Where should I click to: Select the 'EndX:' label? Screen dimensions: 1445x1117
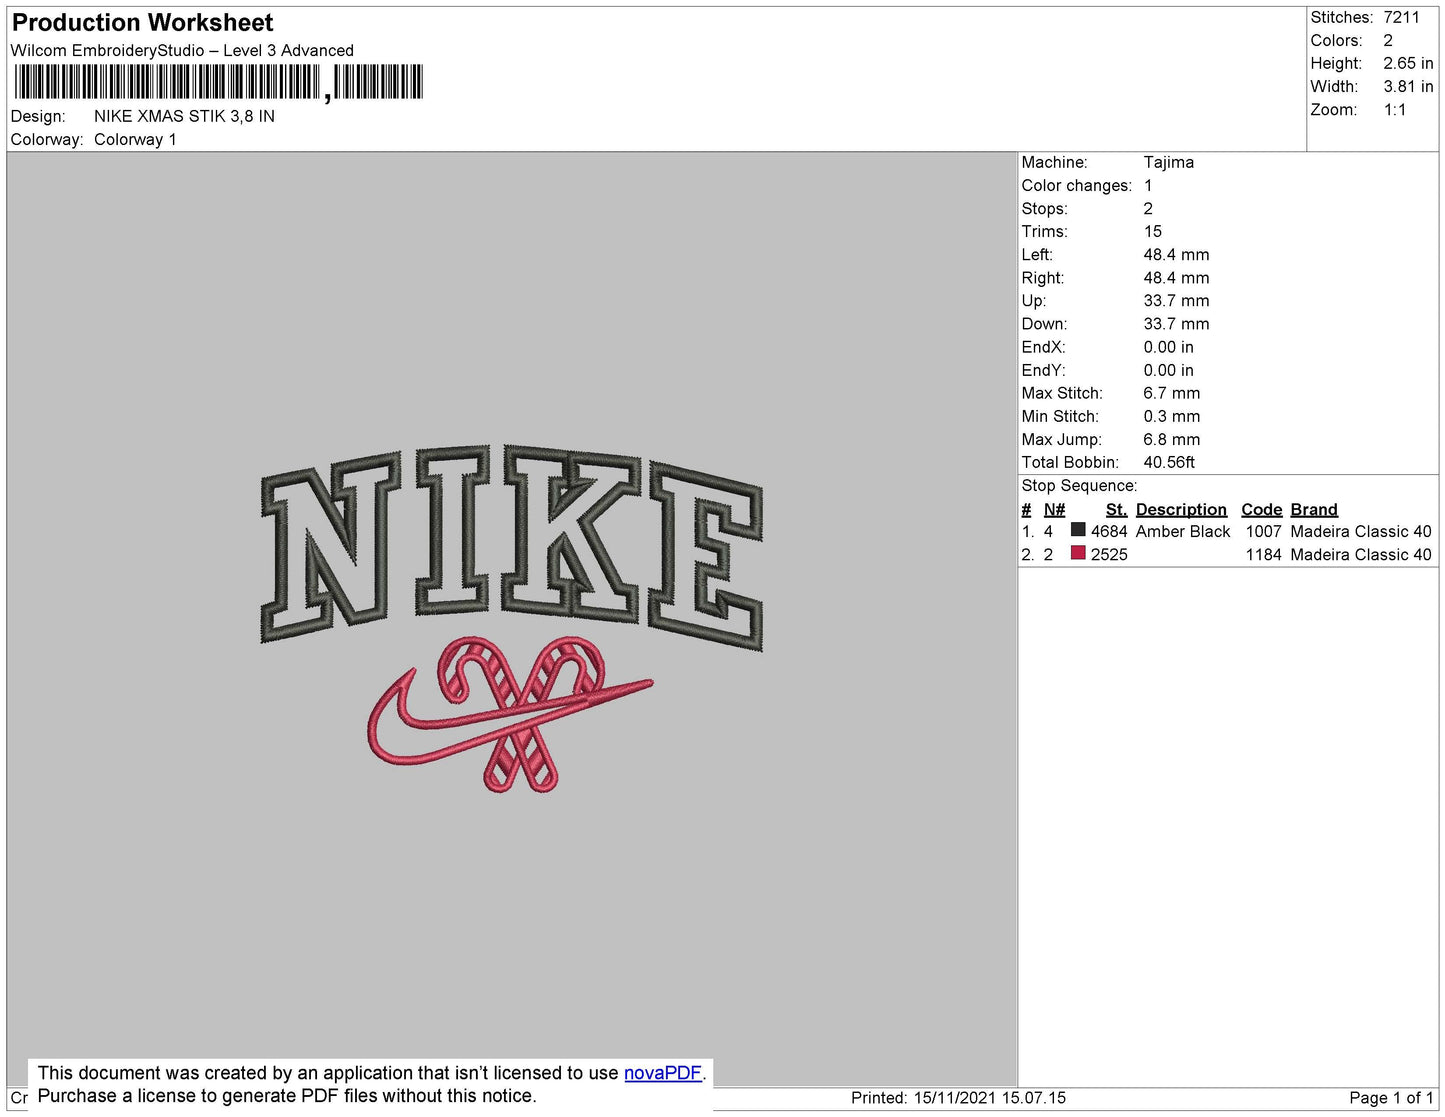point(1044,347)
